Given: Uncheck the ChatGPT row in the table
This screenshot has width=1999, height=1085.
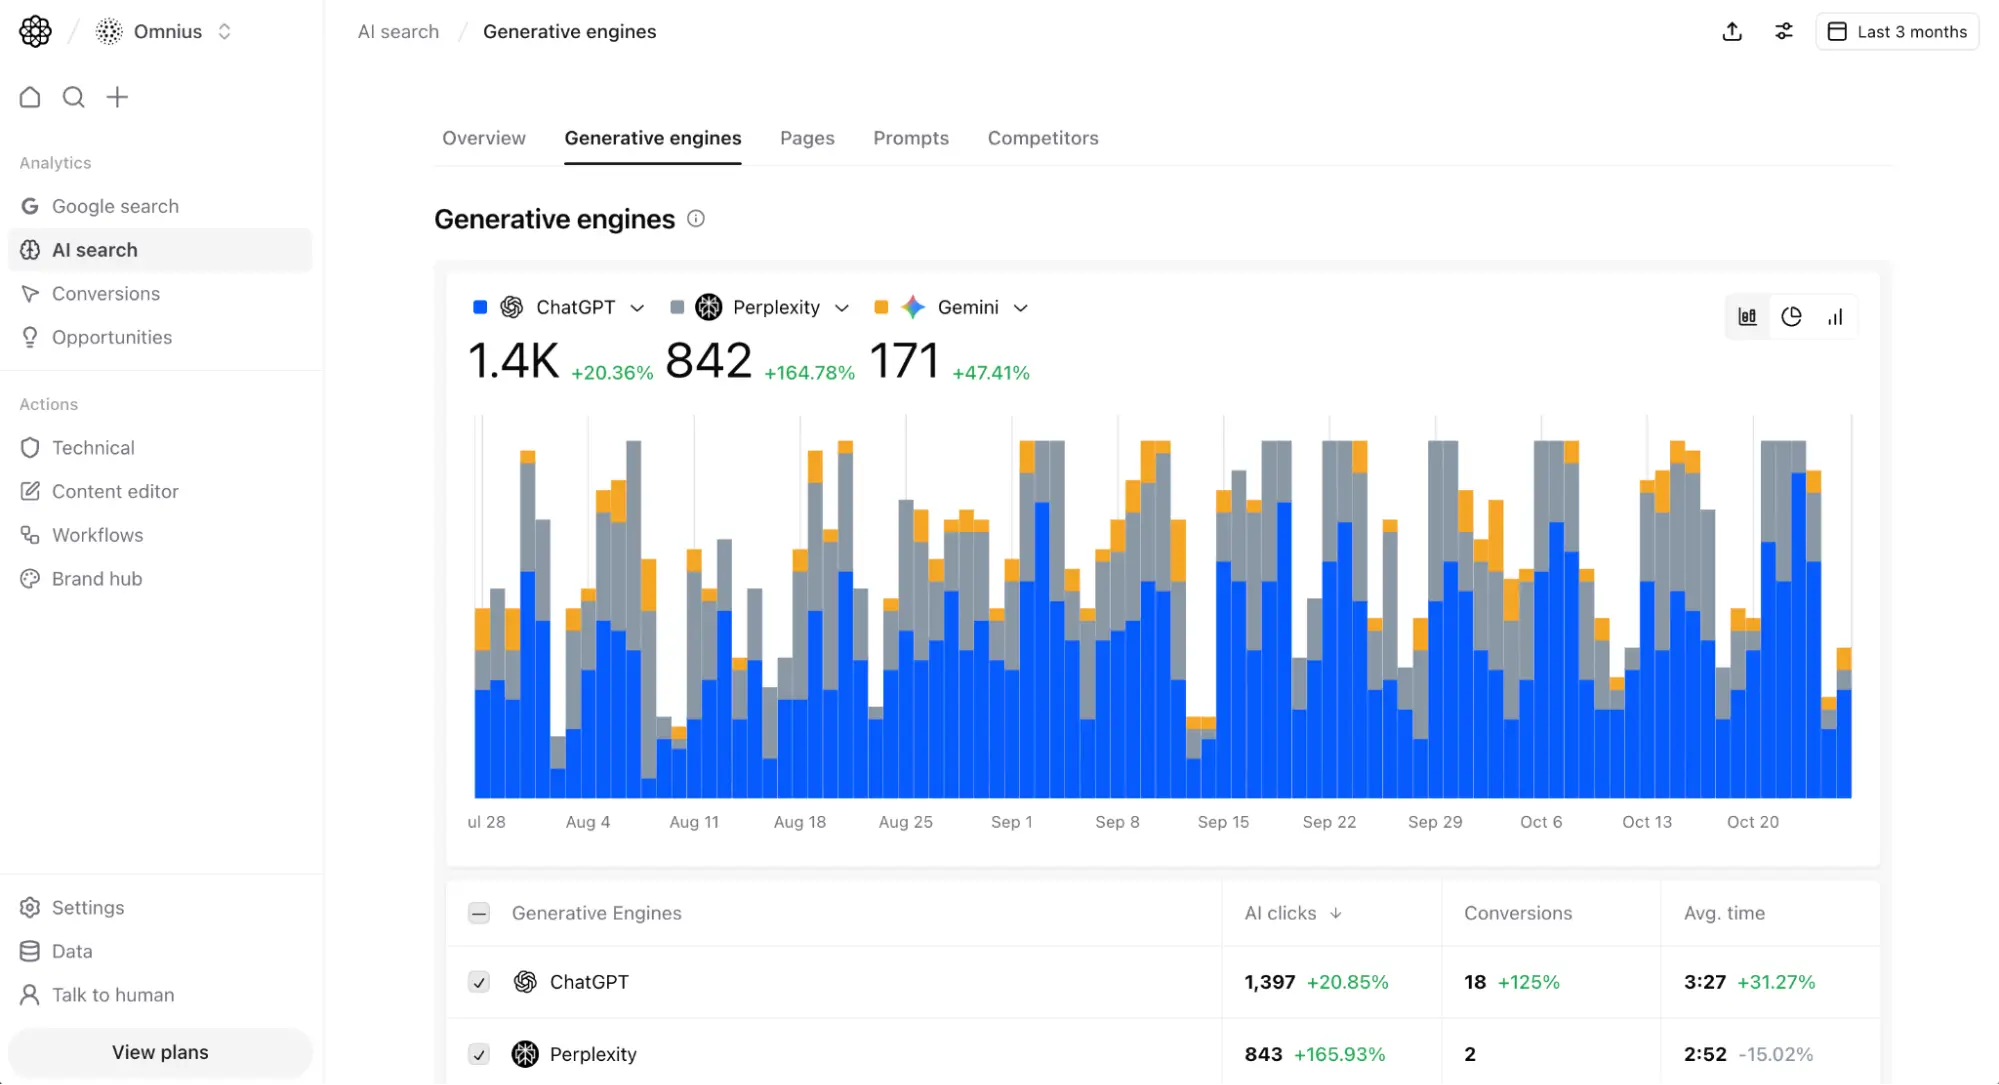Looking at the screenshot, I should click(x=479, y=982).
